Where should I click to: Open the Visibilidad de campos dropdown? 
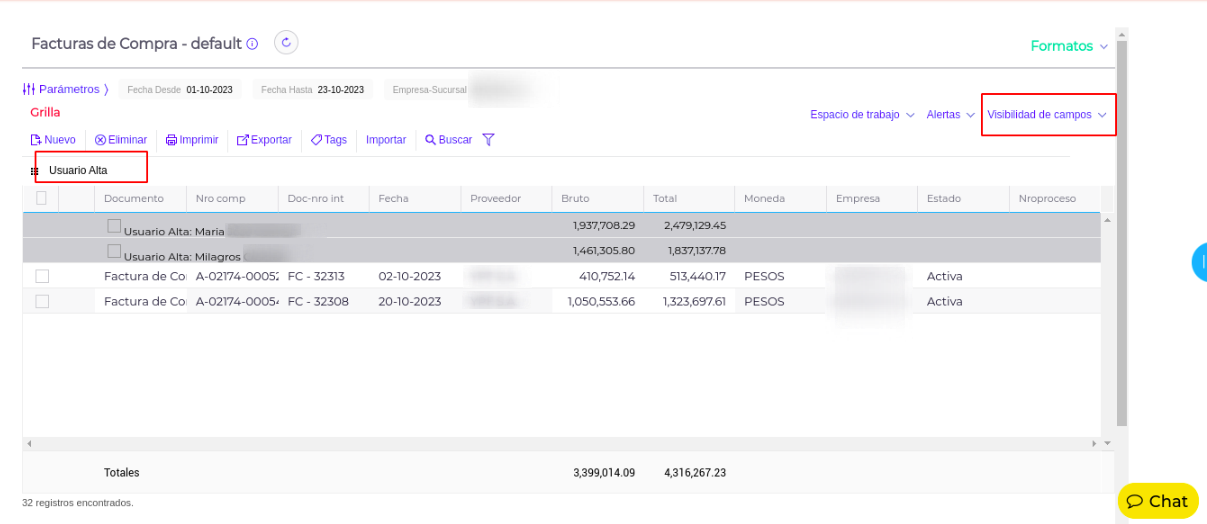click(x=1047, y=115)
